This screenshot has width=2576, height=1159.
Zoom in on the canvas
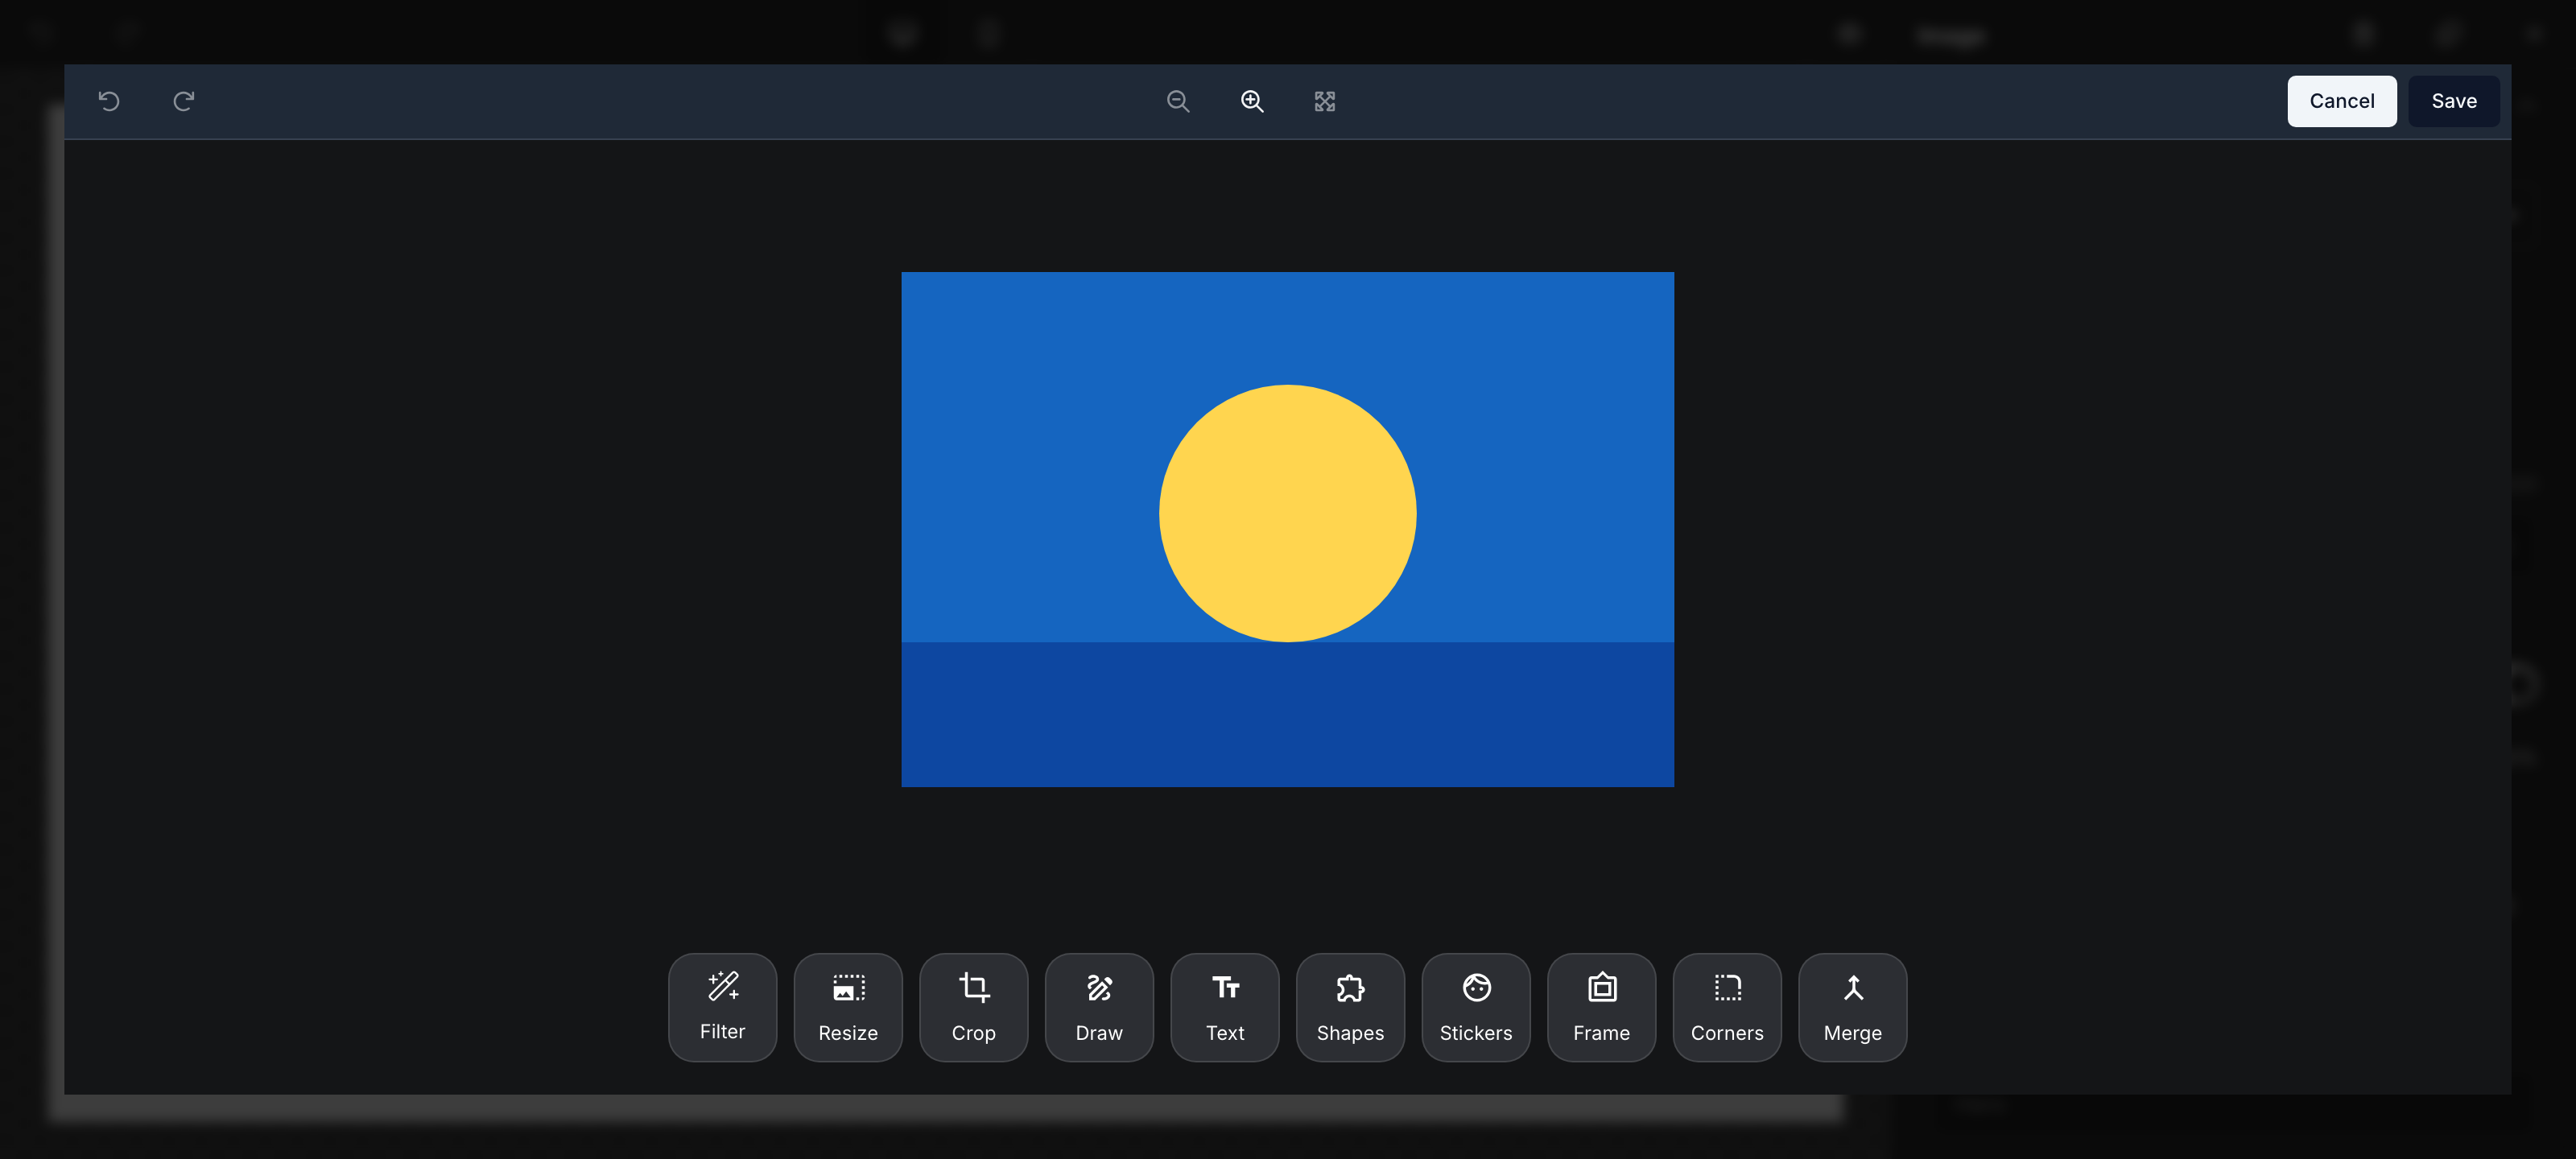[1252, 101]
